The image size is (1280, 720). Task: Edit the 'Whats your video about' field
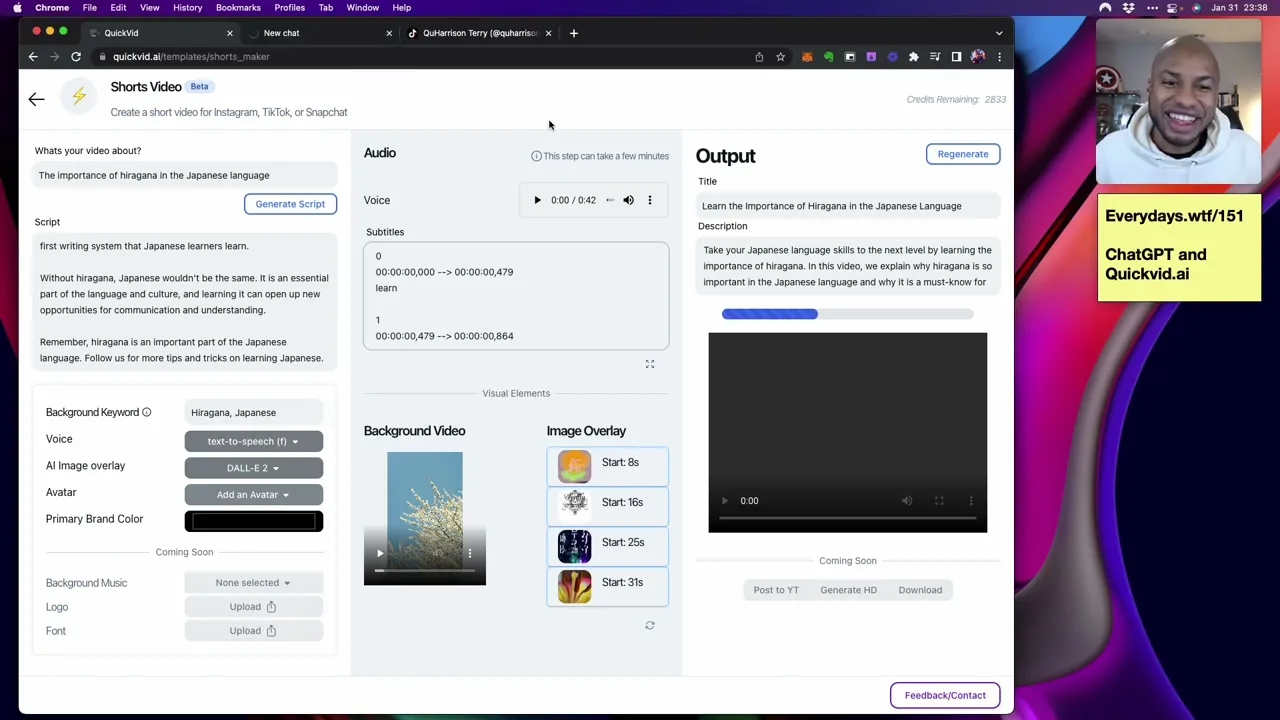pos(185,175)
